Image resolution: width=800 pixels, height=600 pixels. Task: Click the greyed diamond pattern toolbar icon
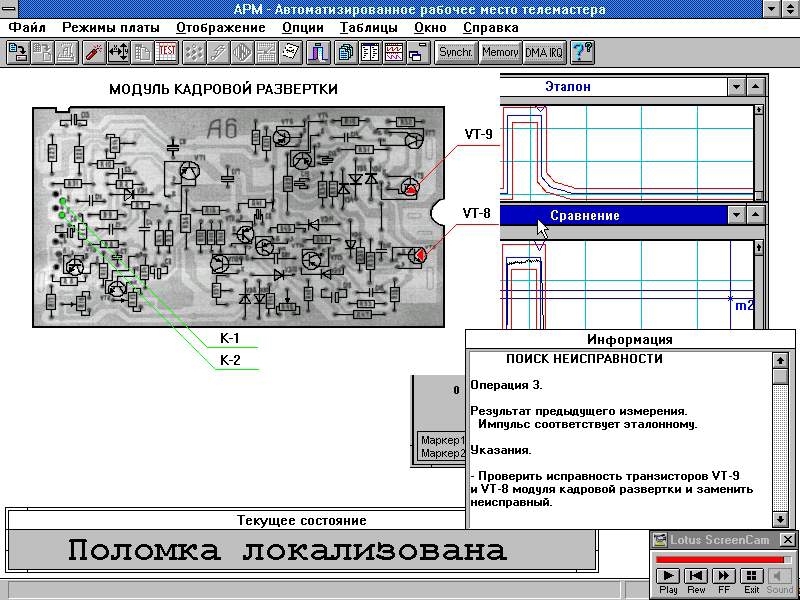[243, 52]
